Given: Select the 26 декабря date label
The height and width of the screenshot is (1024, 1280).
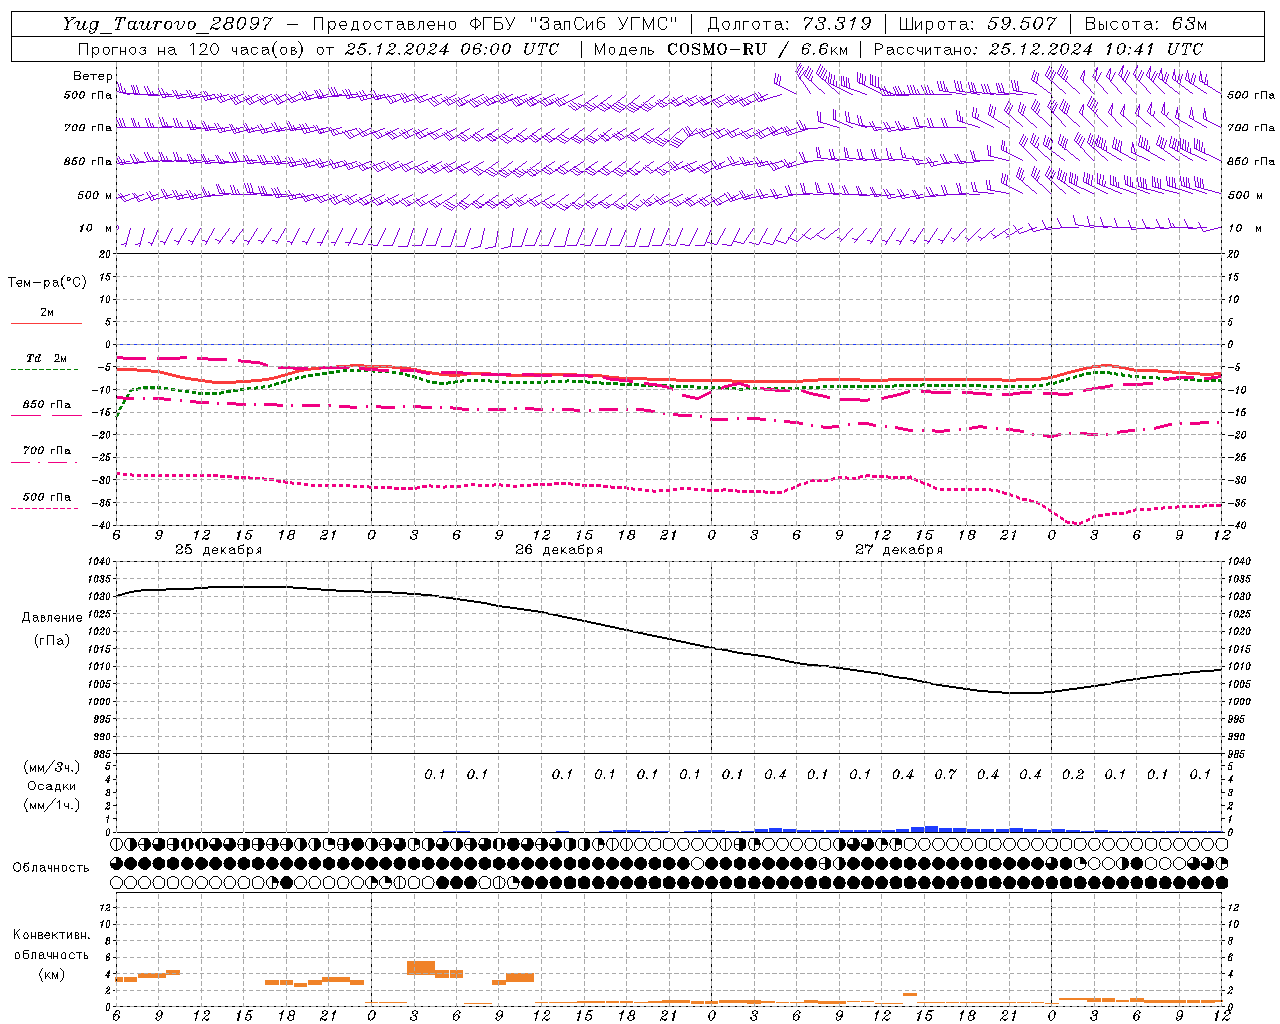Looking at the screenshot, I should pyautogui.click(x=559, y=550).
